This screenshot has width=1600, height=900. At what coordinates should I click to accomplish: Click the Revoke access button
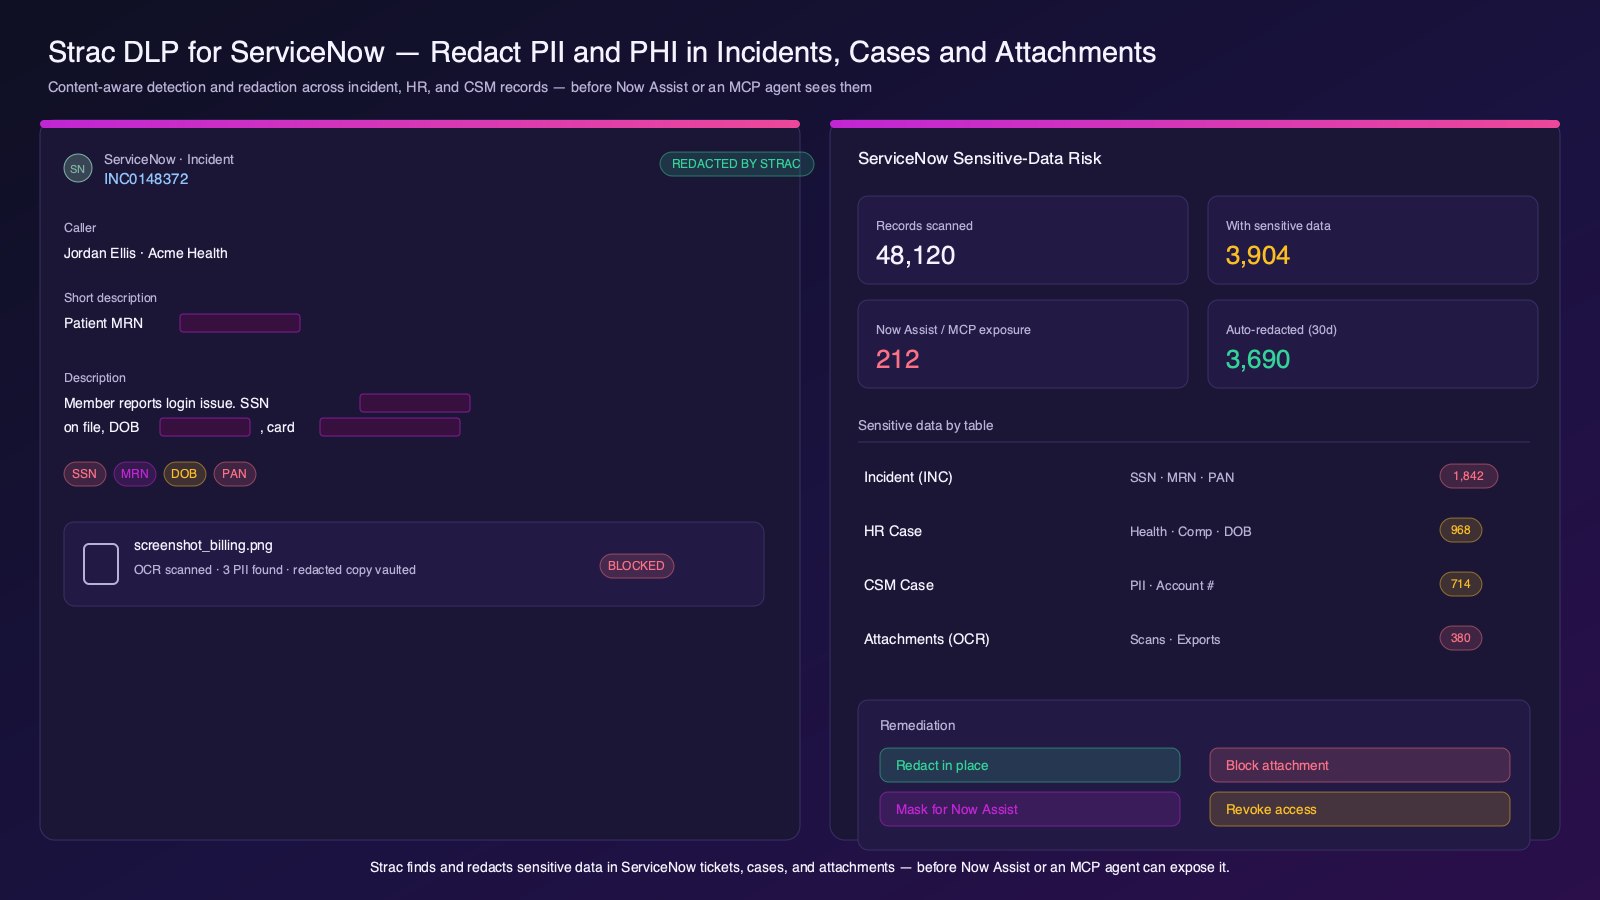pyautogui.click(x=1360, y=809)
